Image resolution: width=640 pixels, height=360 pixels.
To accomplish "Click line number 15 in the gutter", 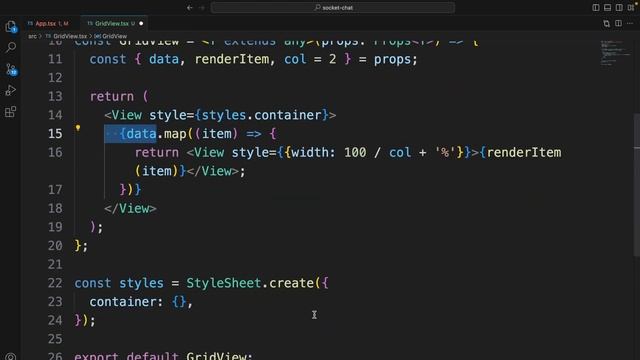I will point(55,133).
